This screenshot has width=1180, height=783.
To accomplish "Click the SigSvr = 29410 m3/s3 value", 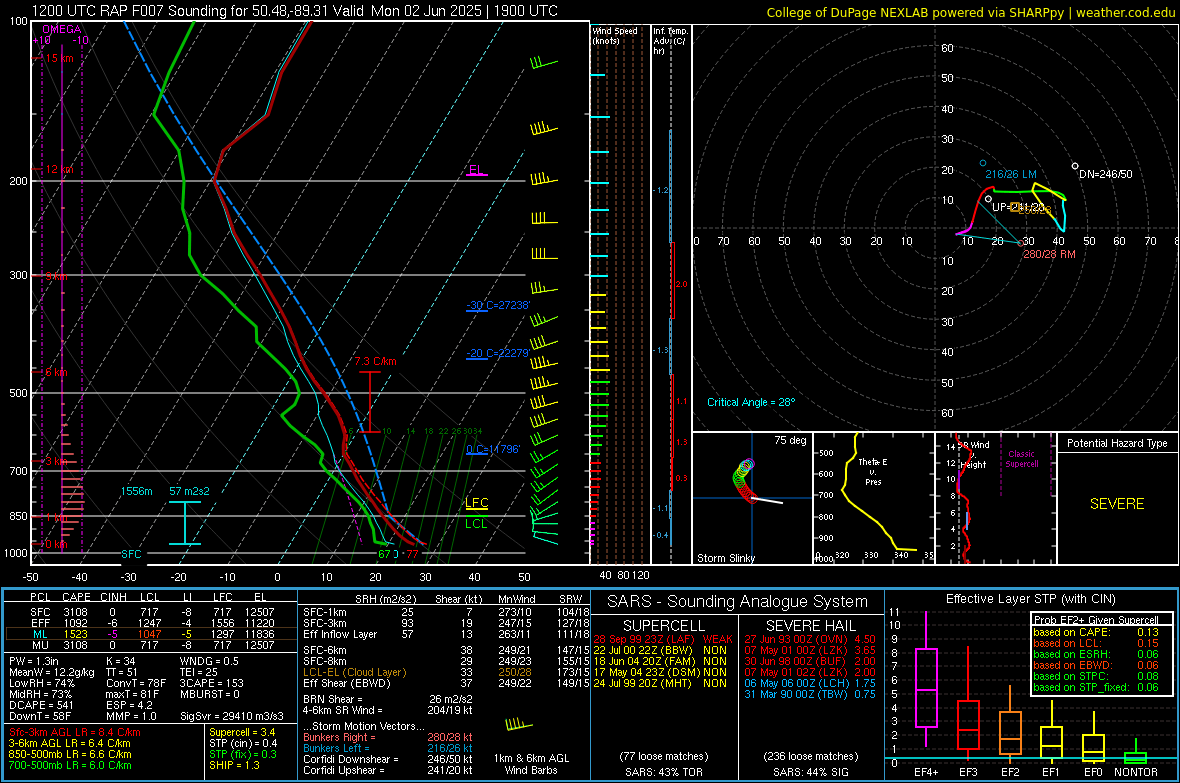I will 232,716.
